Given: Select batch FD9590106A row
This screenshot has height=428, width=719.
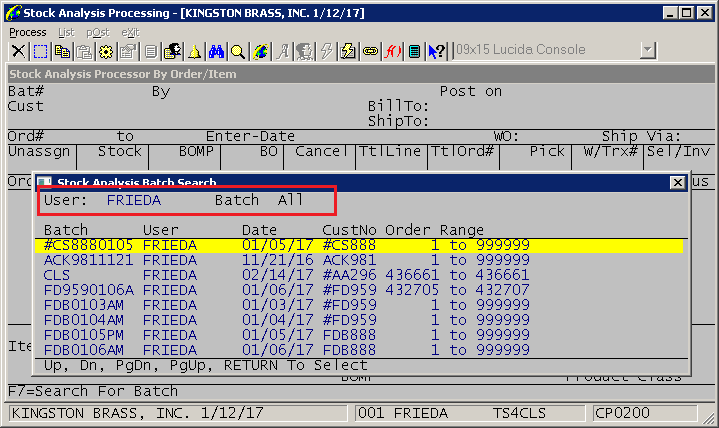Looking at the screenshot, I should (359, 290).
